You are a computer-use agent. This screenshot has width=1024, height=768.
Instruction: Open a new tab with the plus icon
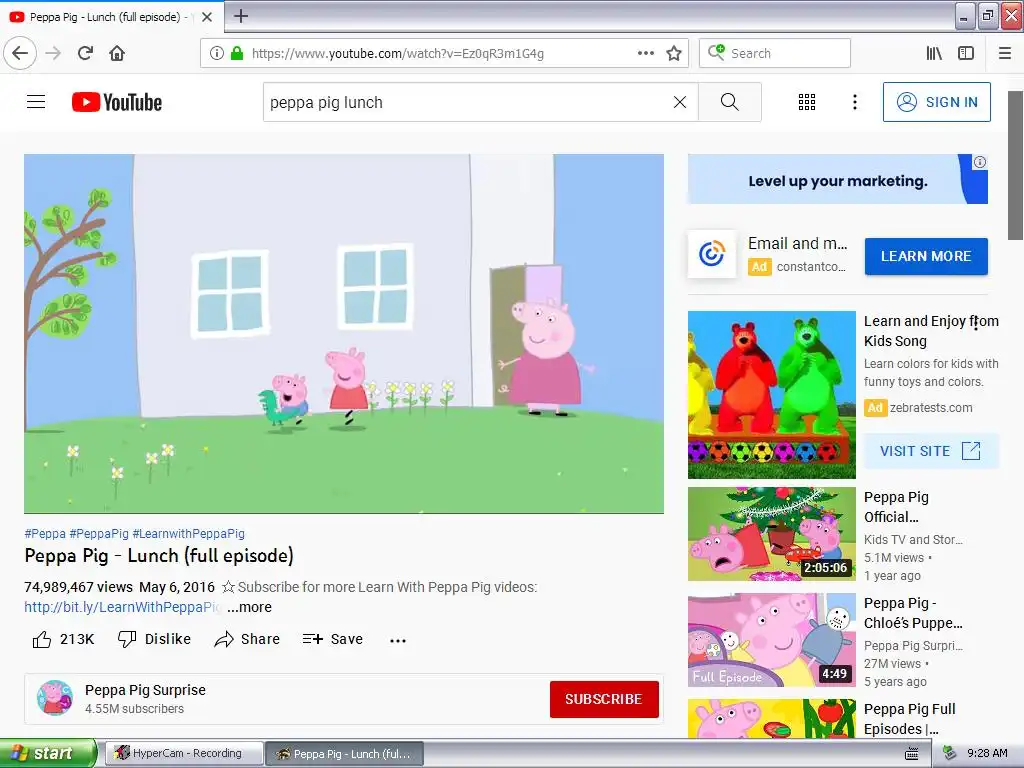241,16
